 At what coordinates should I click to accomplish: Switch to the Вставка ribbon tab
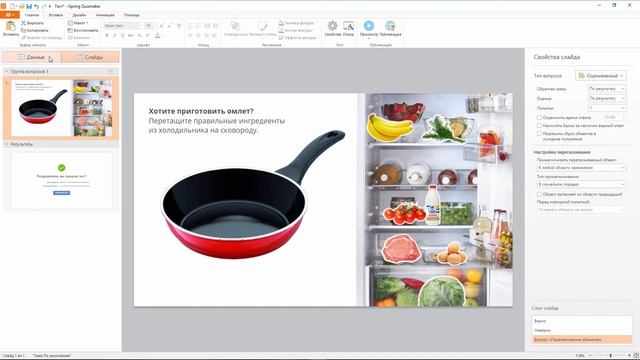[56, 15]
